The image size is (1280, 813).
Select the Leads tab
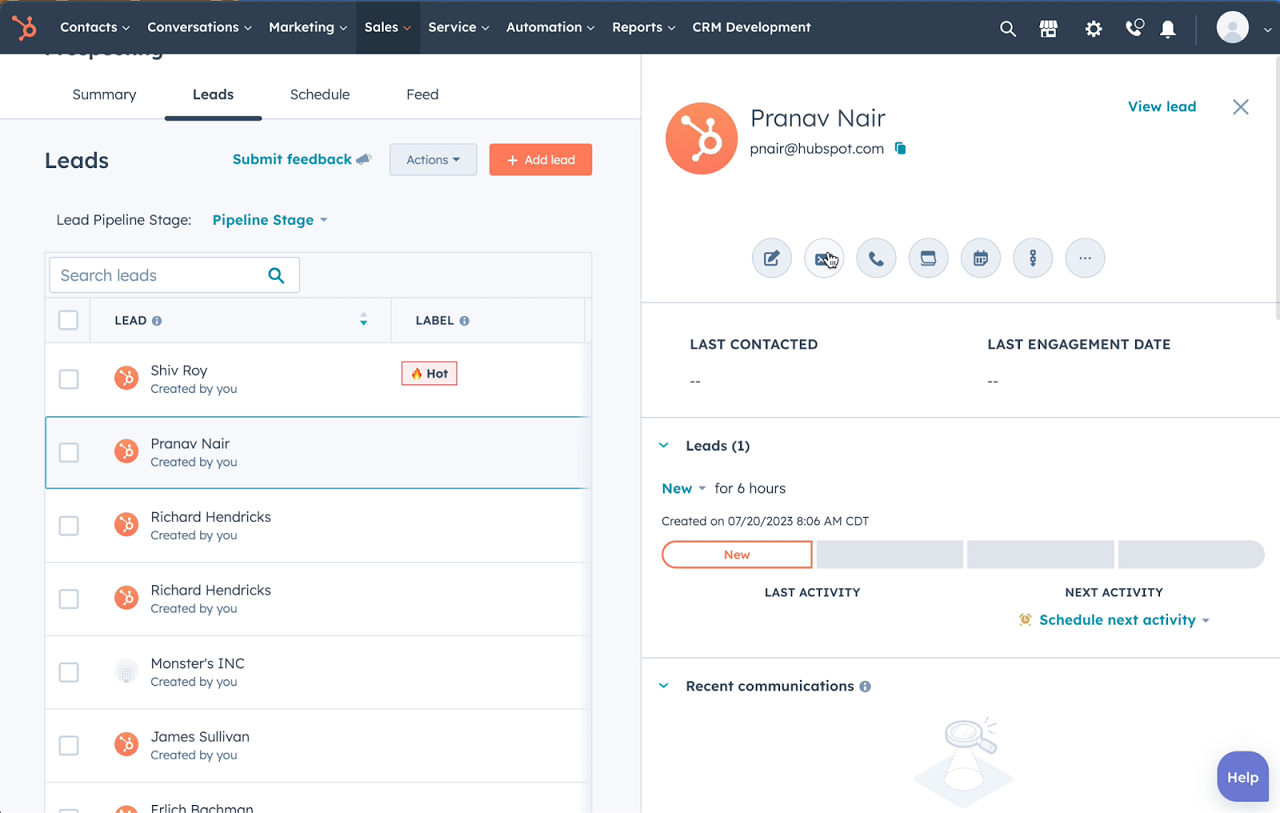pyautogui.click(x=213, y=94)
